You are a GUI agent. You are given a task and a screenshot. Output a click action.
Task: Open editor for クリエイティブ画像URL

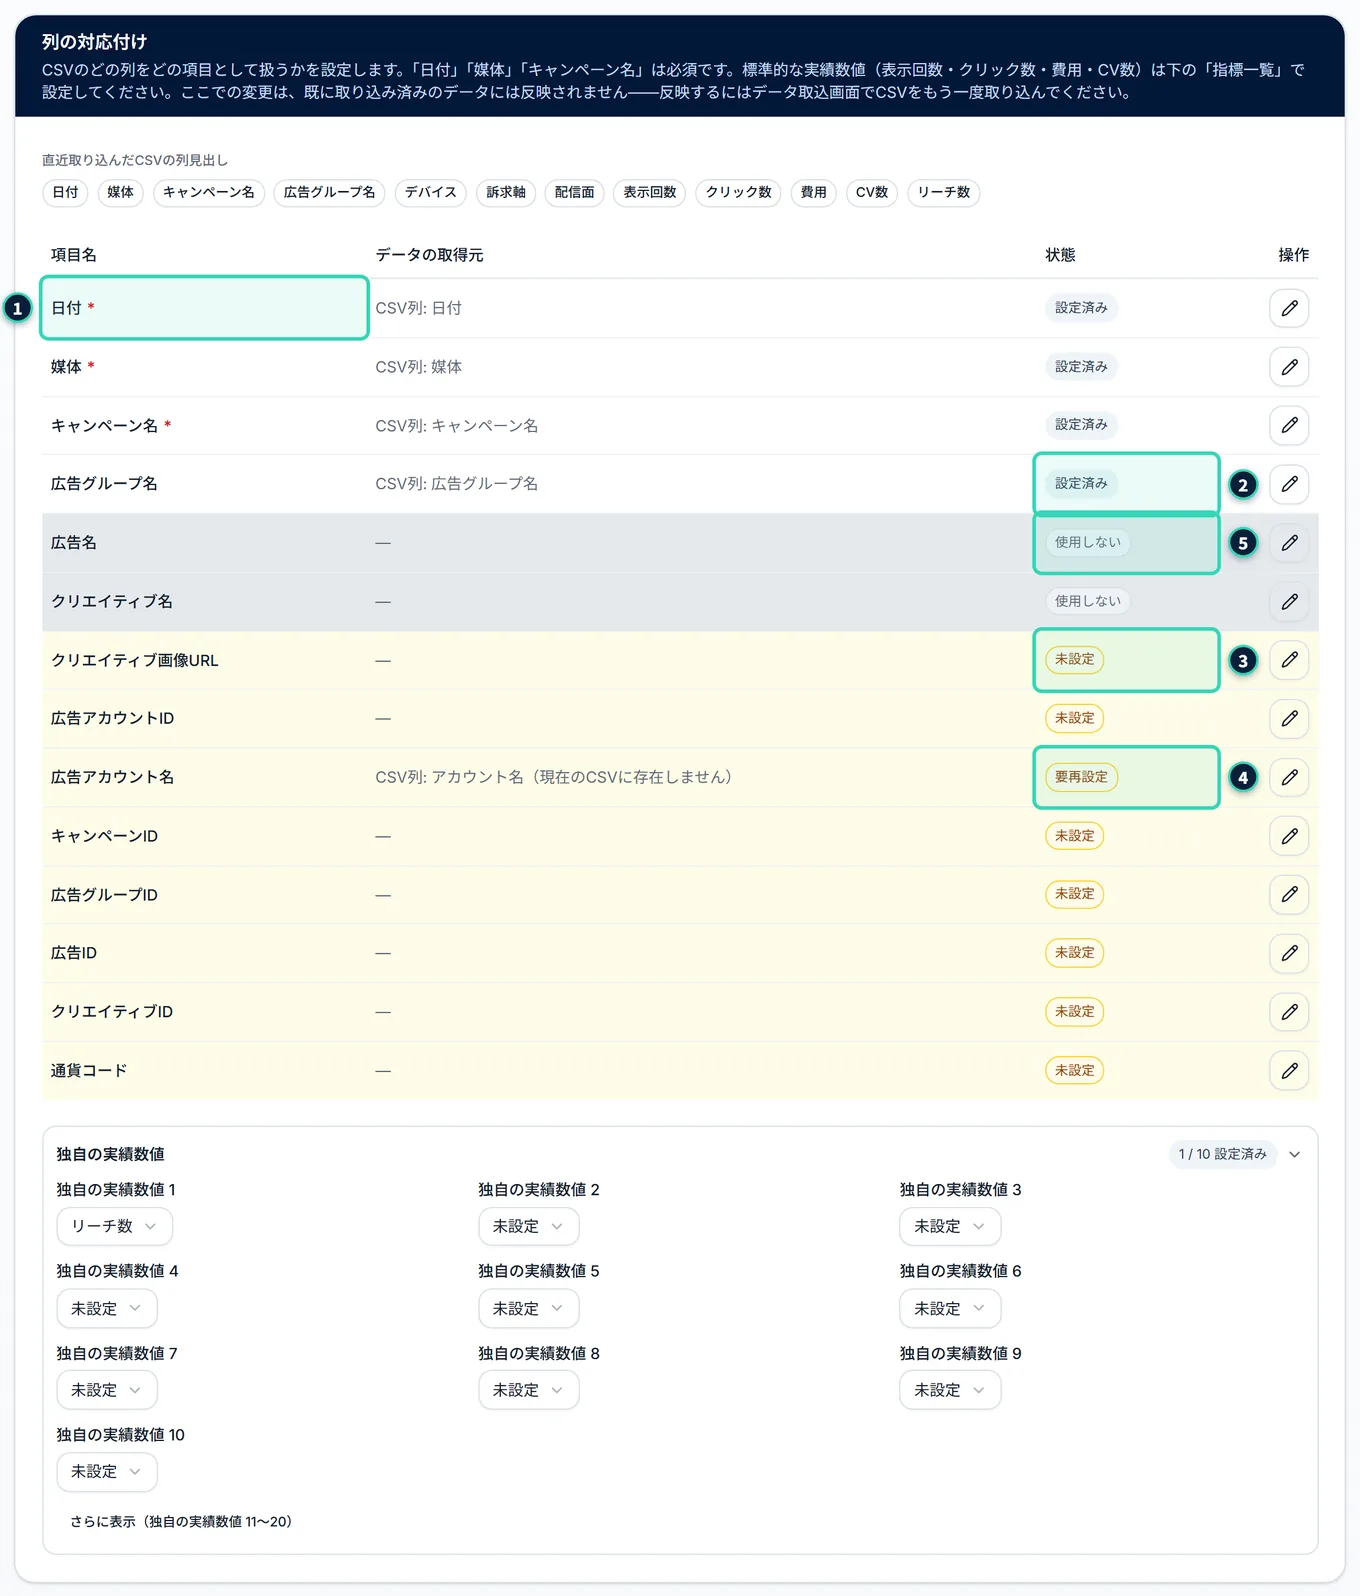(x=1289, y=660)
